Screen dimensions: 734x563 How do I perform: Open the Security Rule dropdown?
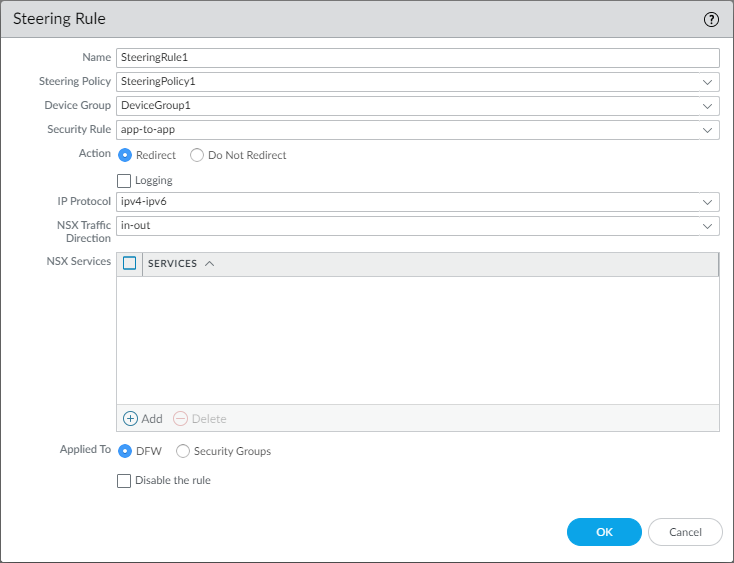click(708, 130)
